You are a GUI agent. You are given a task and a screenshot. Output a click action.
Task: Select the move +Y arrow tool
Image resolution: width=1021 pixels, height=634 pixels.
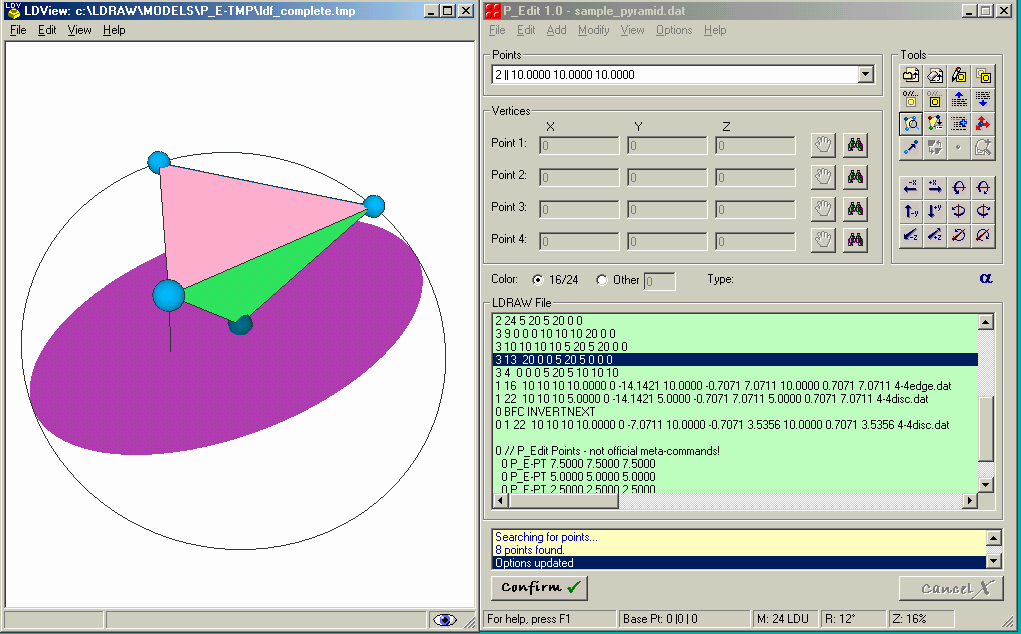click(934, 211)
